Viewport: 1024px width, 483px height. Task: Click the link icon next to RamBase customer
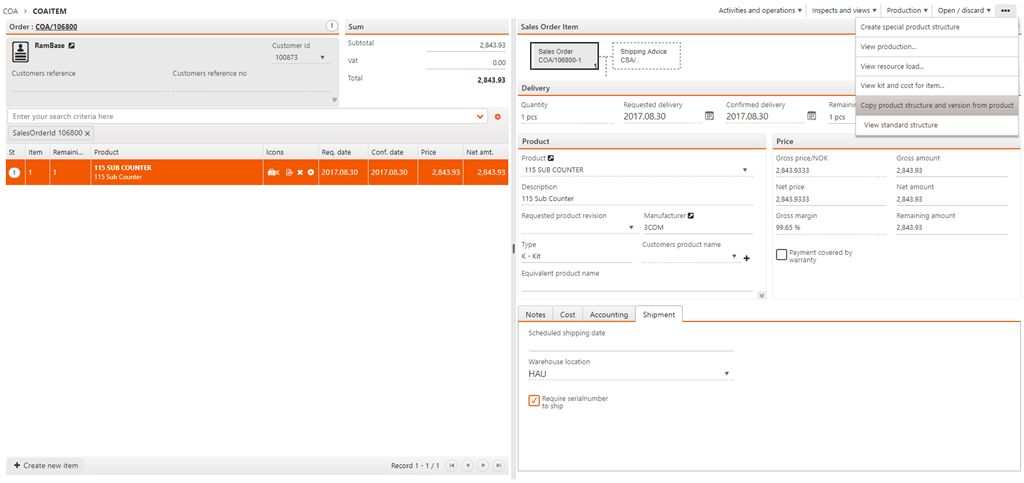pyautogui.click(x=71, y=46)
